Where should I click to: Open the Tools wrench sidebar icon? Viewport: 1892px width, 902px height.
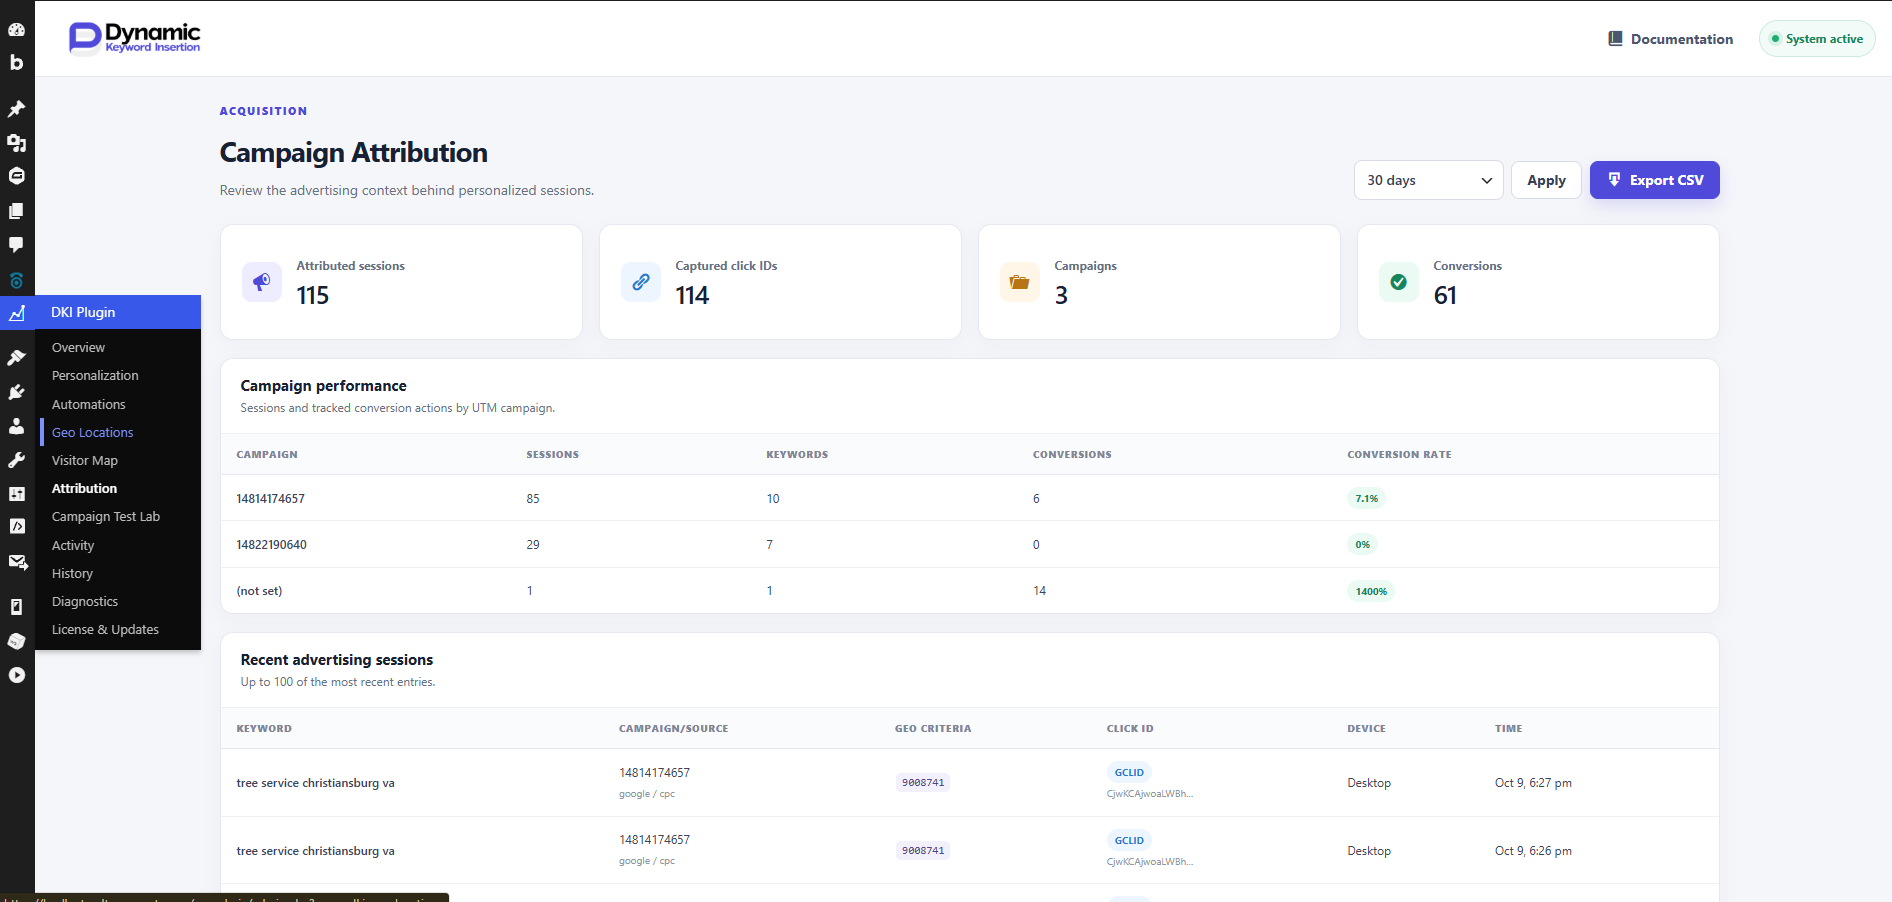click(x=16, y=460)
